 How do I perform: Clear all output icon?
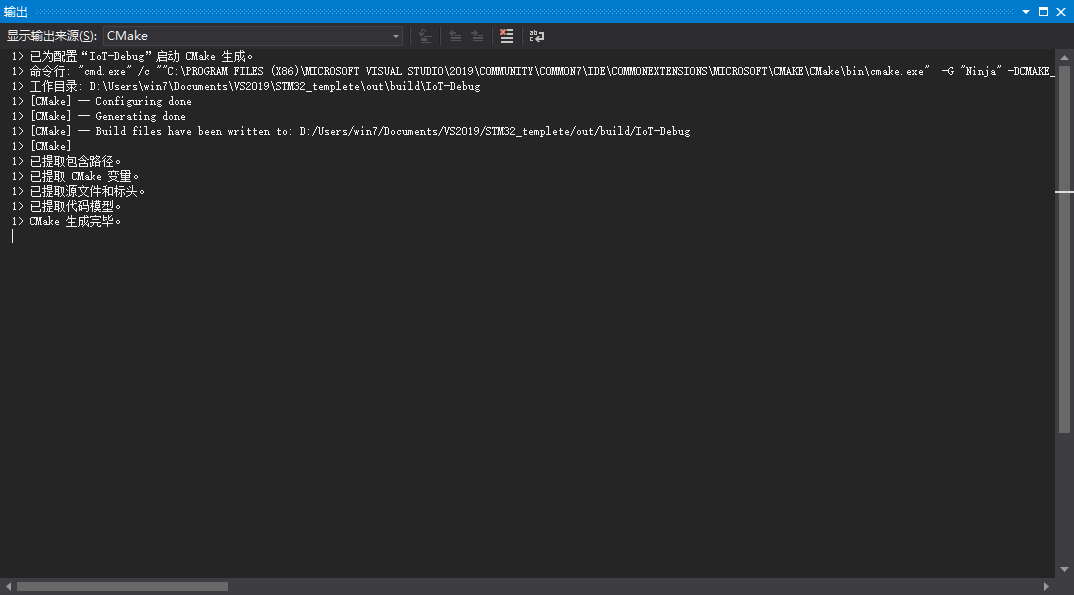[x=507, y=36]
